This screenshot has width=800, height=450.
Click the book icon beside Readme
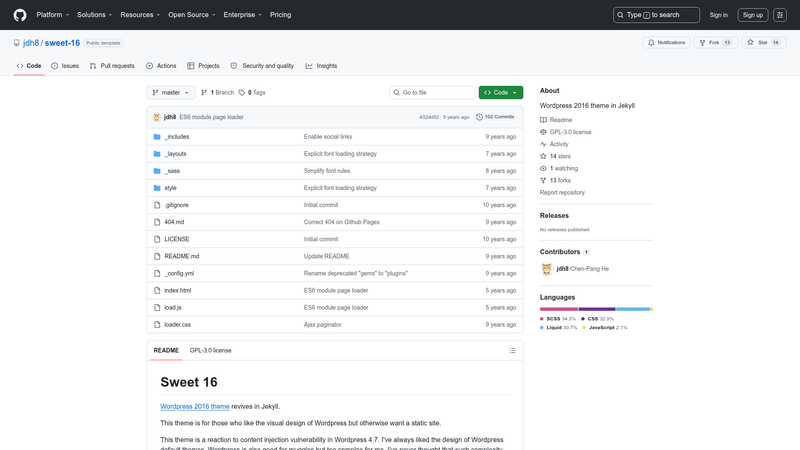(x=543, y=120)
